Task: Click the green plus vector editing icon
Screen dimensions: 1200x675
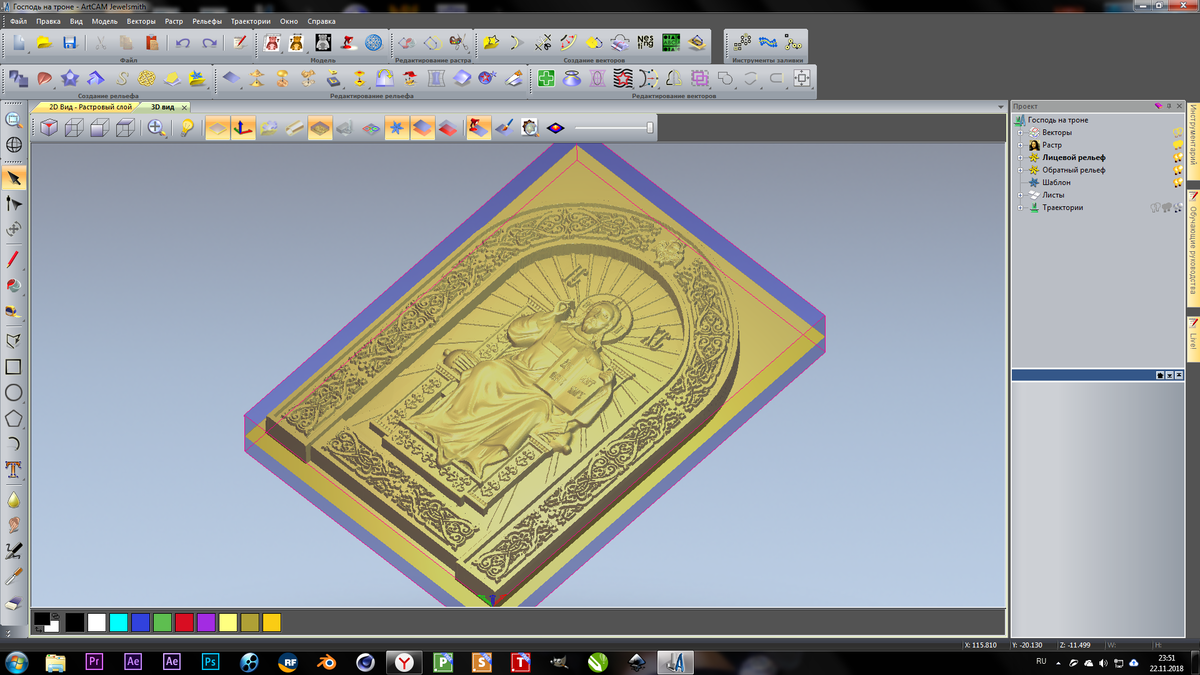Action: pos(546,78)
